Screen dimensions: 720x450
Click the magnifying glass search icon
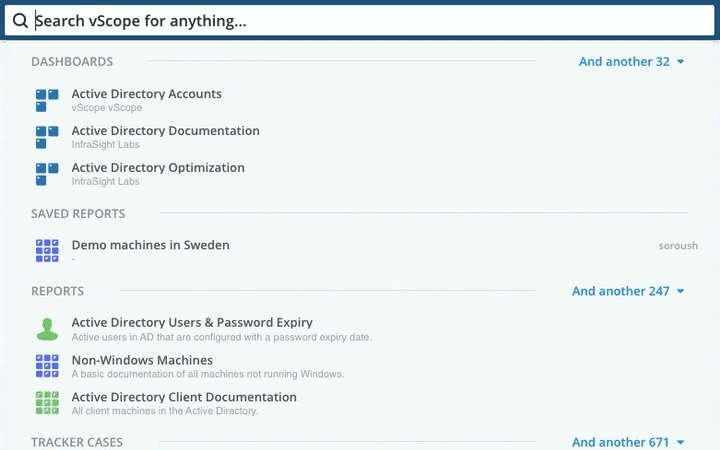(x=20, y=20)
